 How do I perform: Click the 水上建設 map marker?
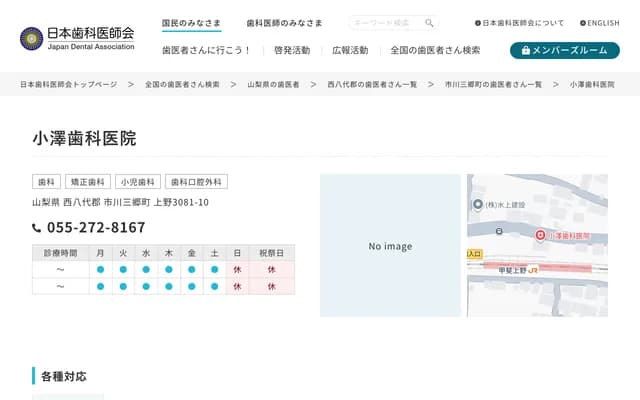coord(477,204)
